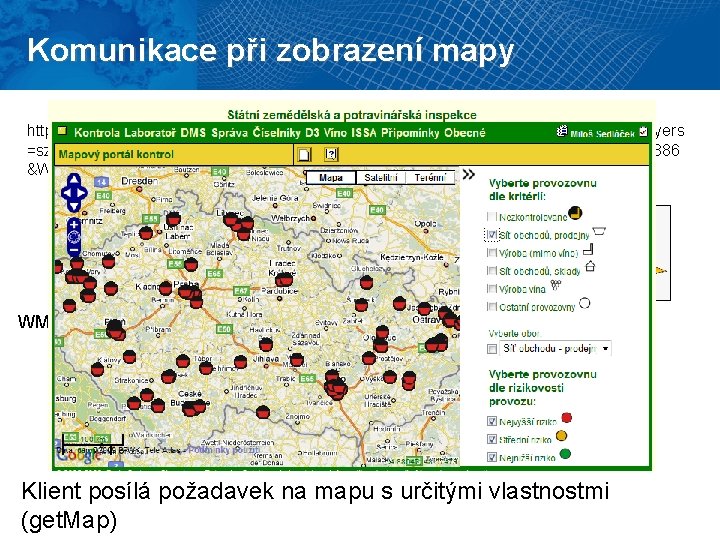Viewport: 720px width, 540px height.
Task: Open the Laboratoř menu
Action: 150,133
